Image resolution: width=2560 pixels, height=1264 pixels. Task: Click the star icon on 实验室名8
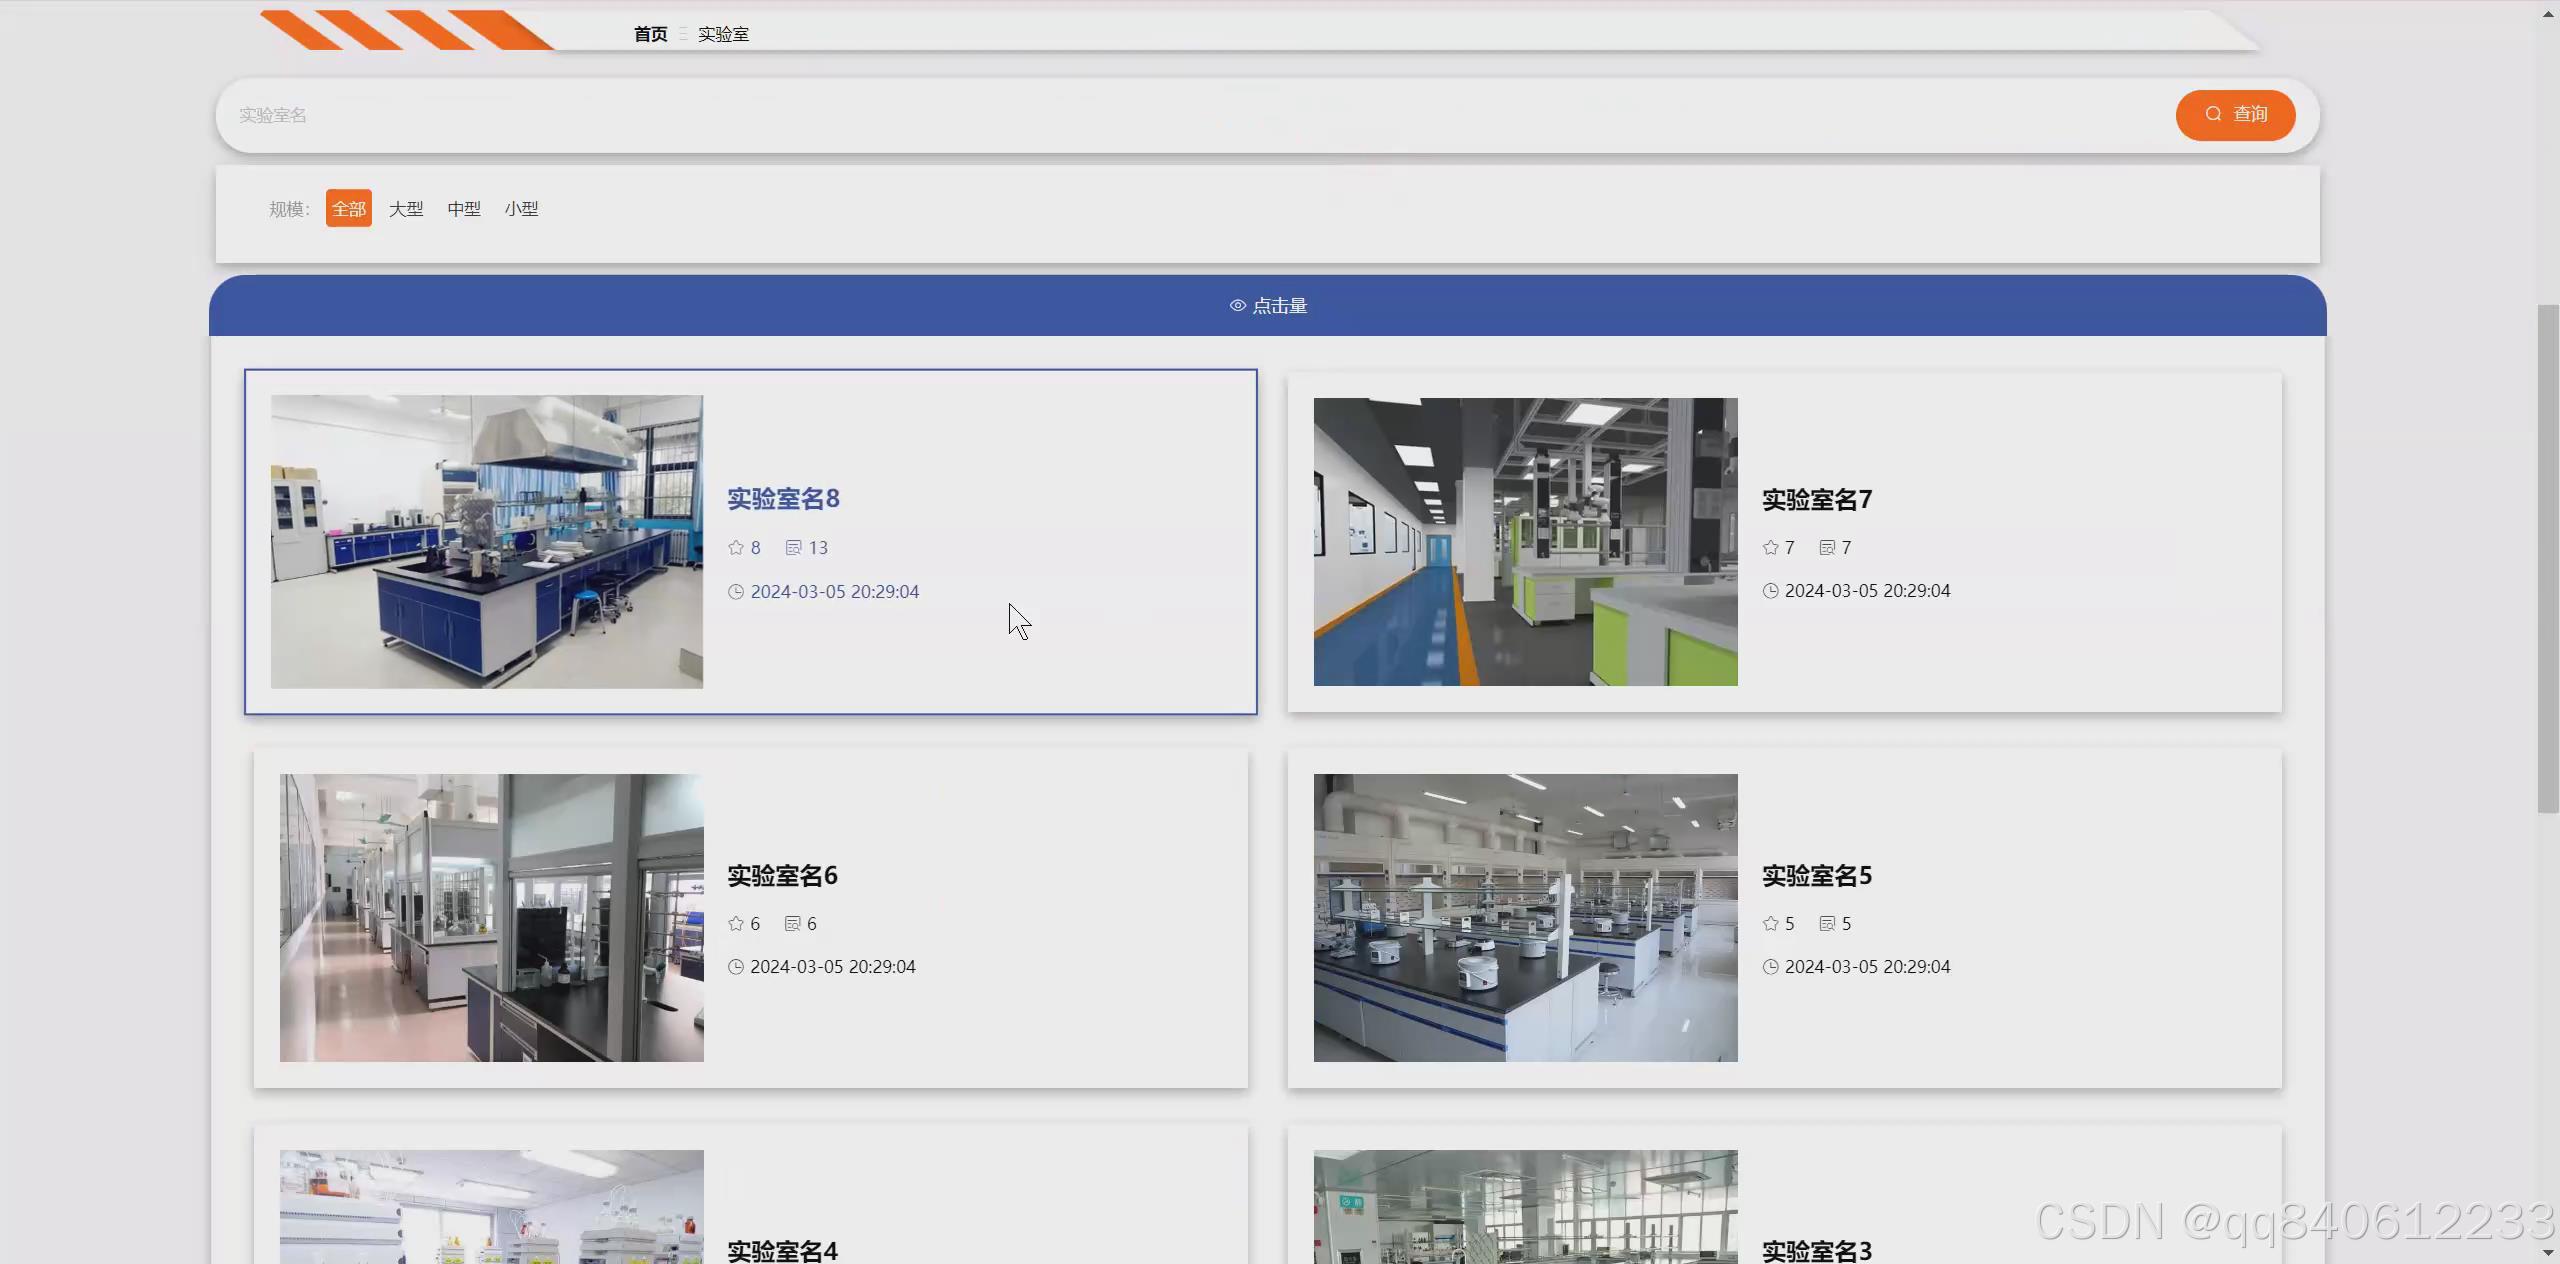click(x=736, y=547)
